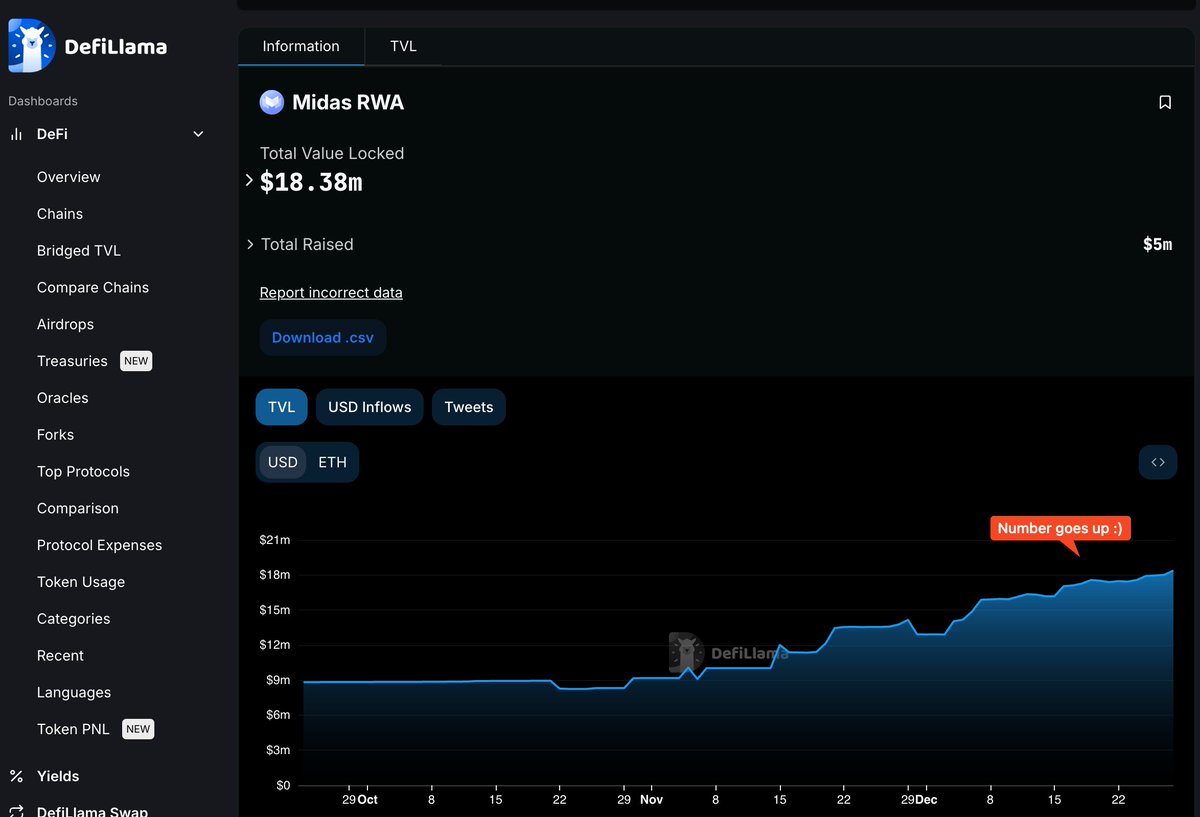Click the Yields percent icon
This screenshot has height=817, width=1200.
tap(16, 776)
